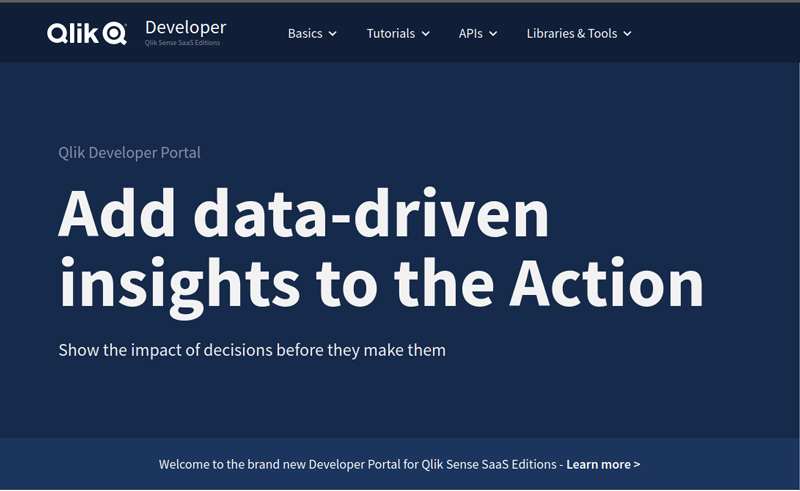This screenshot has width=800, height=491.
Task: Expand the chevron next to Libraries & Tools
Action: click(x=628, y=34)
